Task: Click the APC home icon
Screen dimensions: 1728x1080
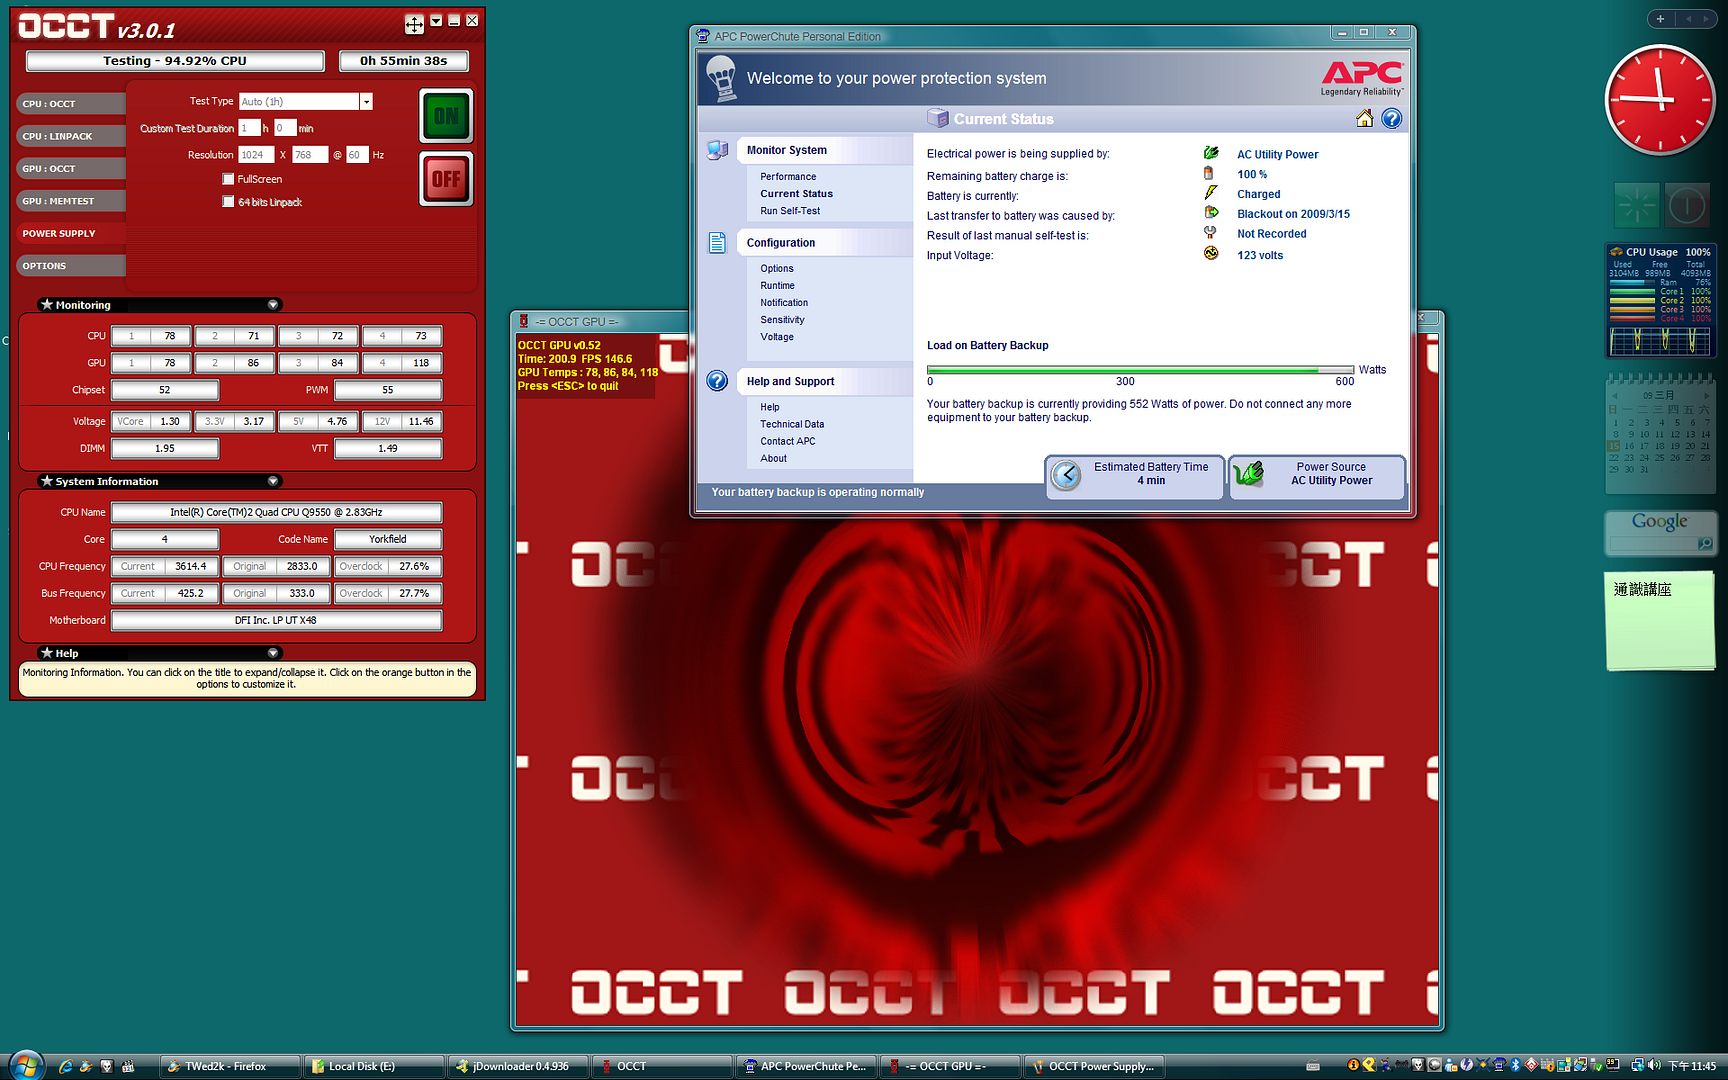Action: point(1364,119)
